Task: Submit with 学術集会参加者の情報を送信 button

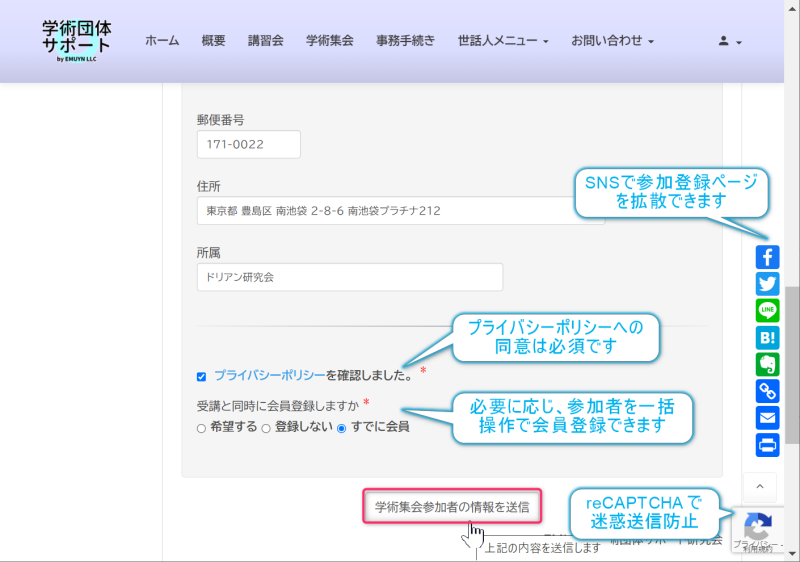Action: pos(452,506)
